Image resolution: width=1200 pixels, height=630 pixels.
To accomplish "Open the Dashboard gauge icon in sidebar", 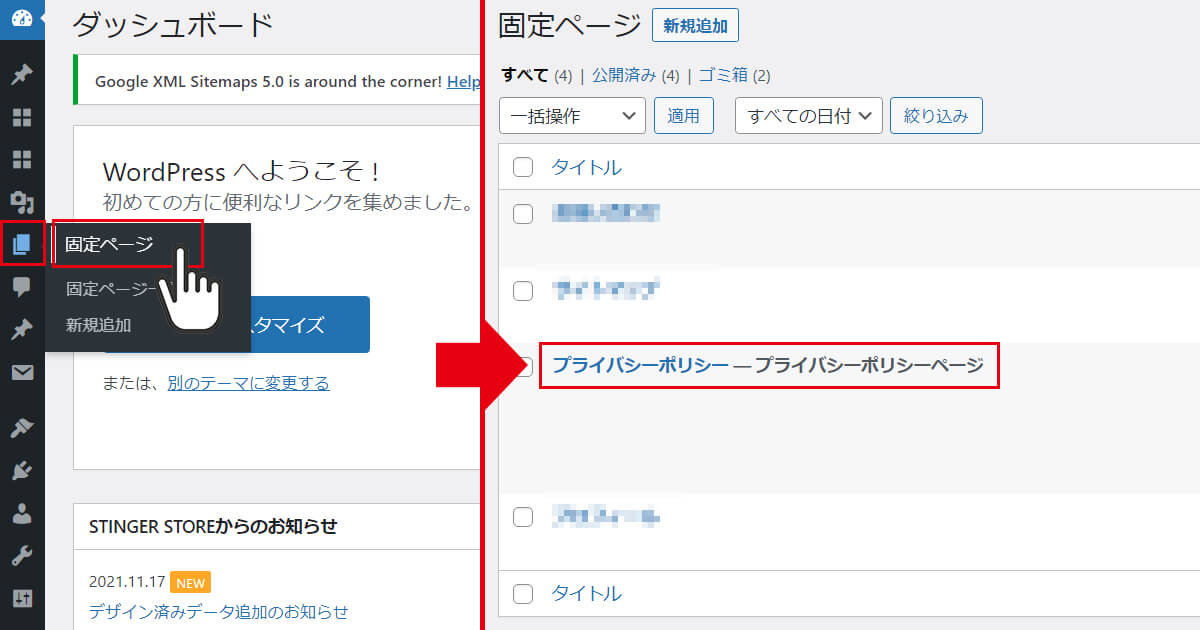I will click(22, 18).
